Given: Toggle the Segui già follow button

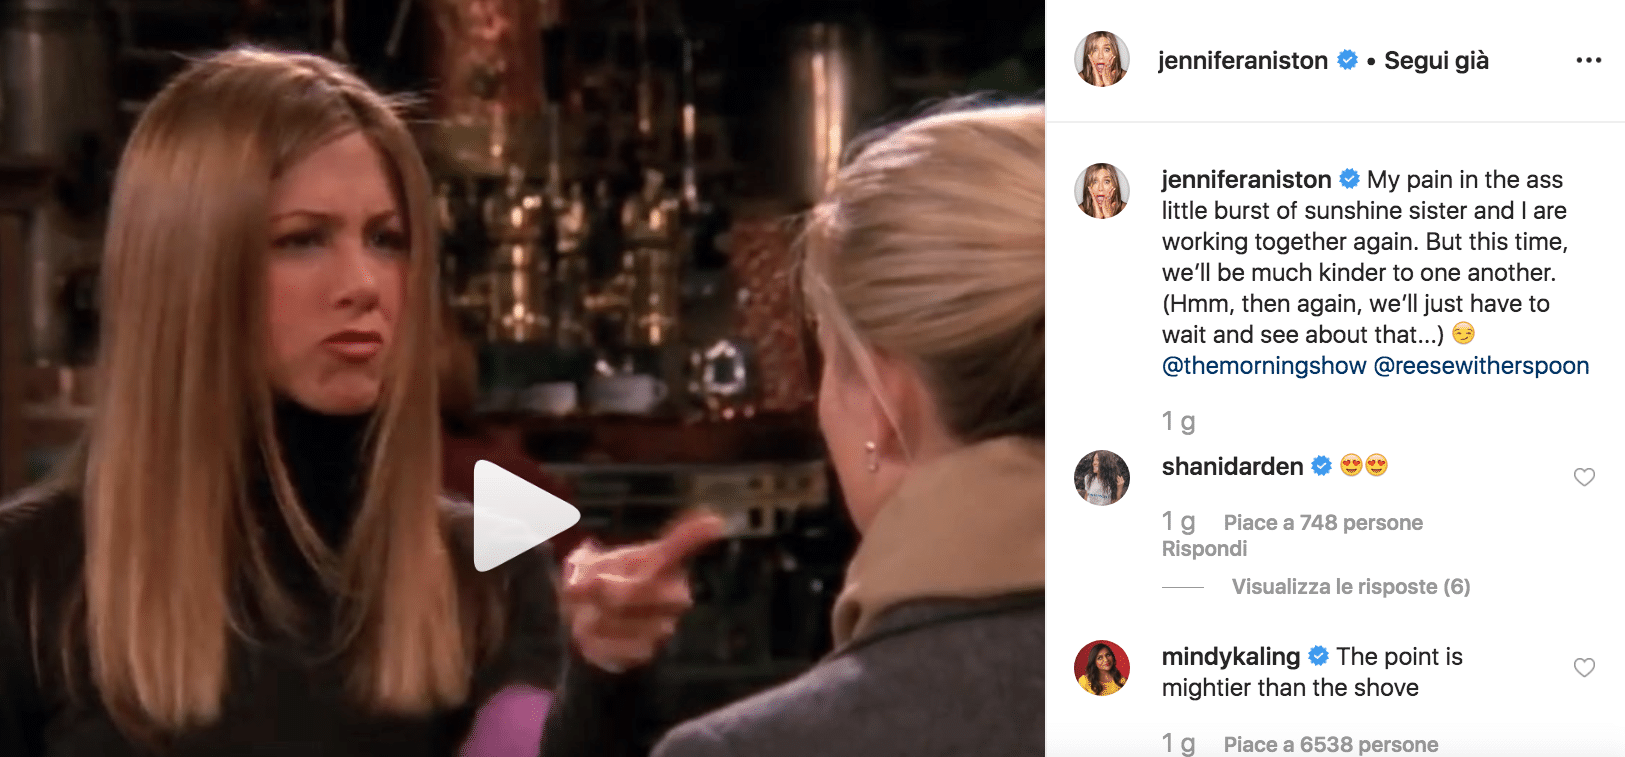Looking at the screenshot, I should coord(1436,61).
